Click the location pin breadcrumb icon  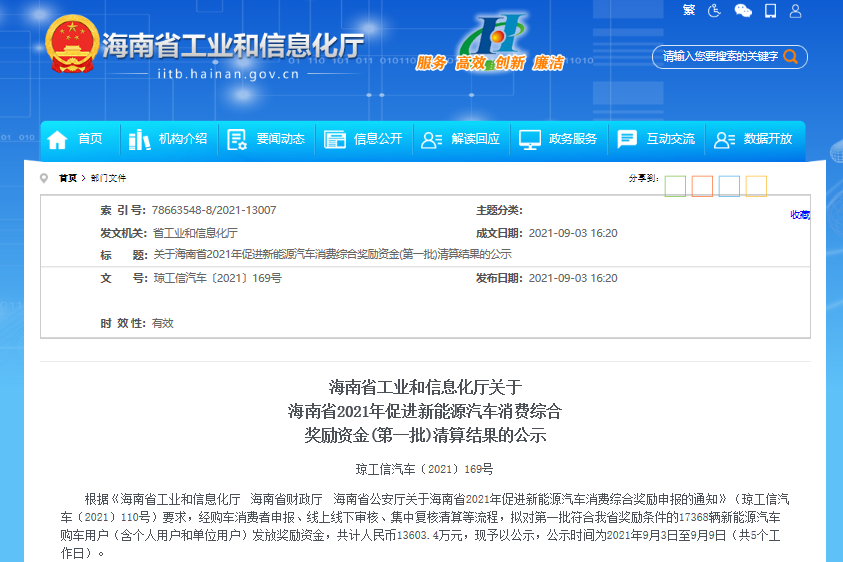(44, 178)
